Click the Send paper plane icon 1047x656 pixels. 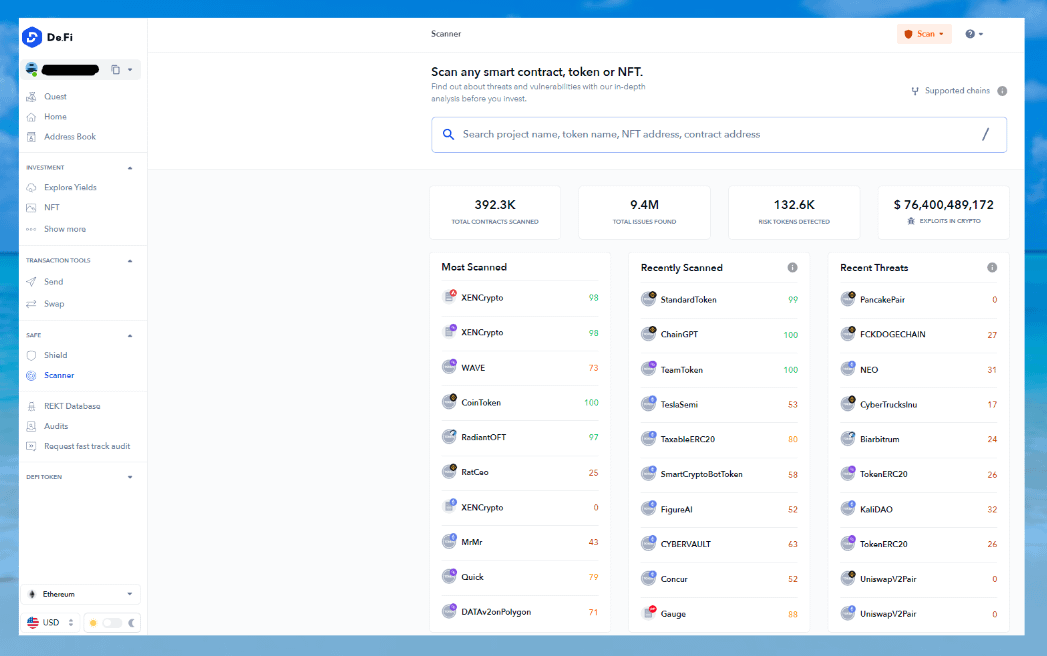(32, 282)
